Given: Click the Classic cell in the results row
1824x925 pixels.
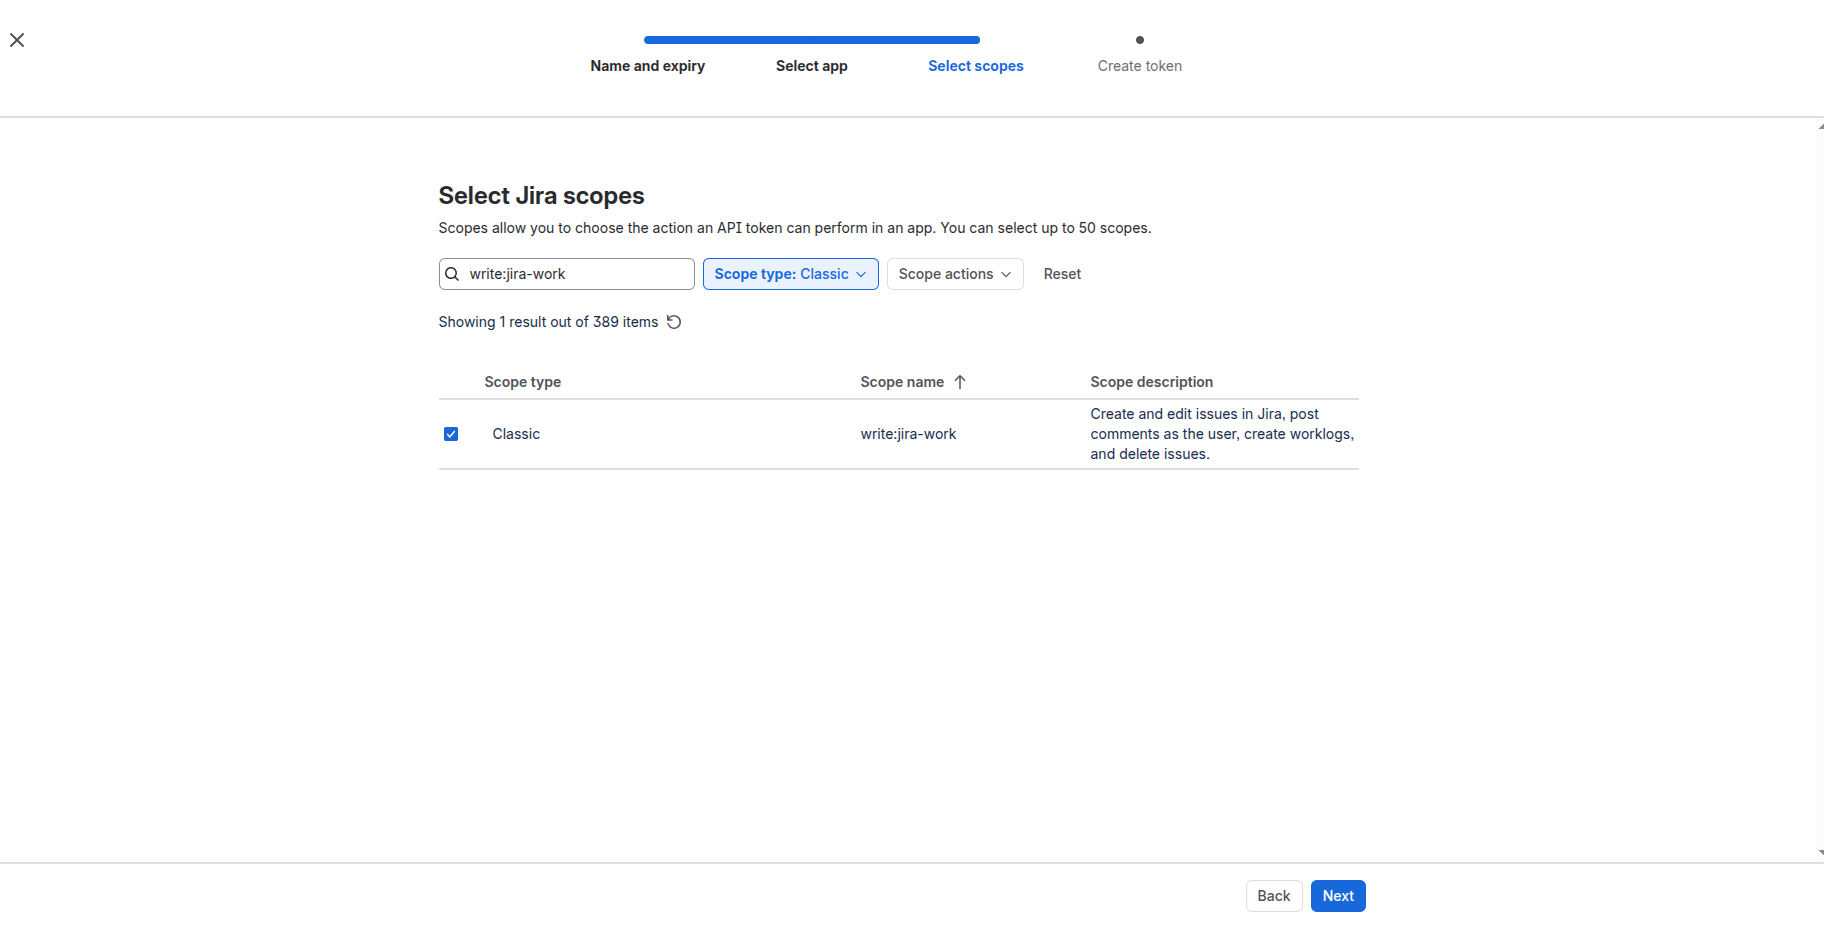Looking at the screenshot, I should [516, 434].
